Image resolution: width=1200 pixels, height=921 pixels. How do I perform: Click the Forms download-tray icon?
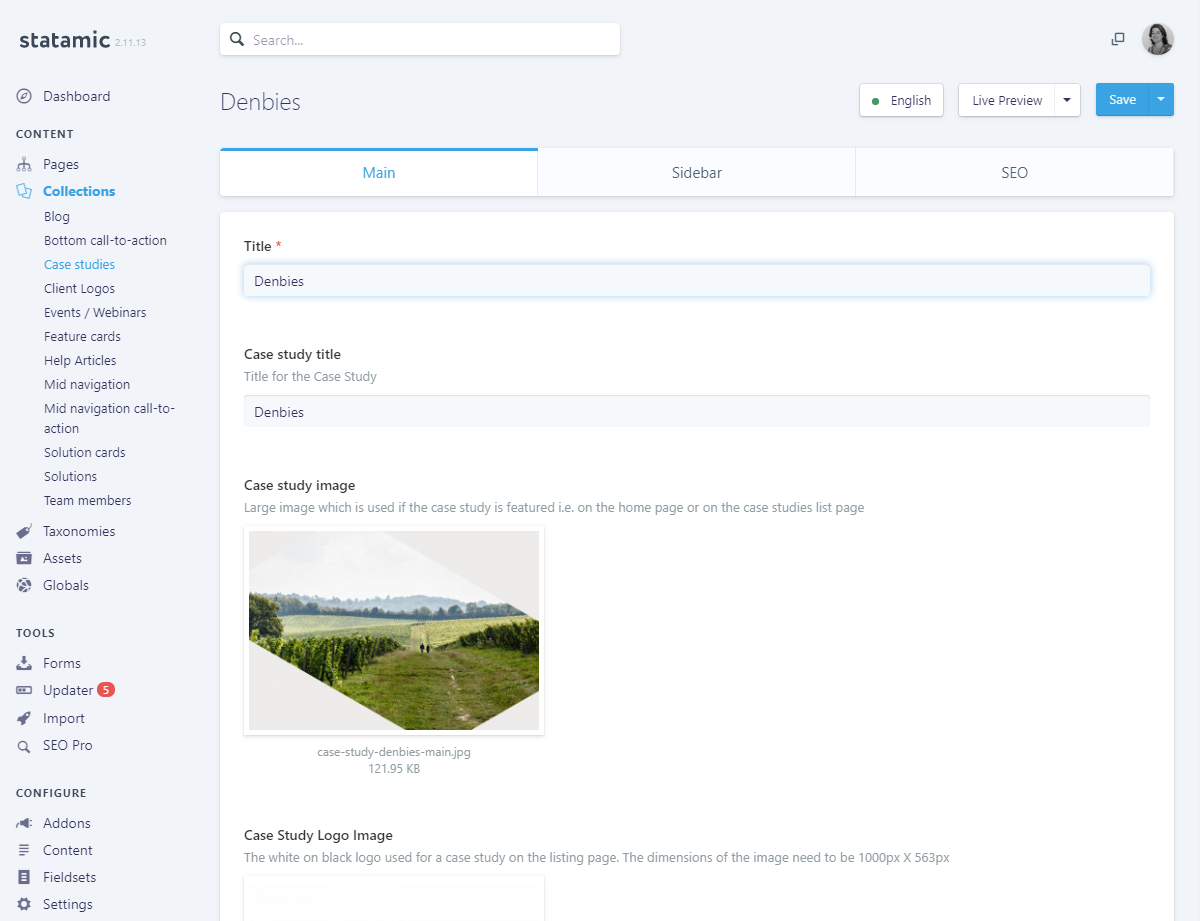24,664
